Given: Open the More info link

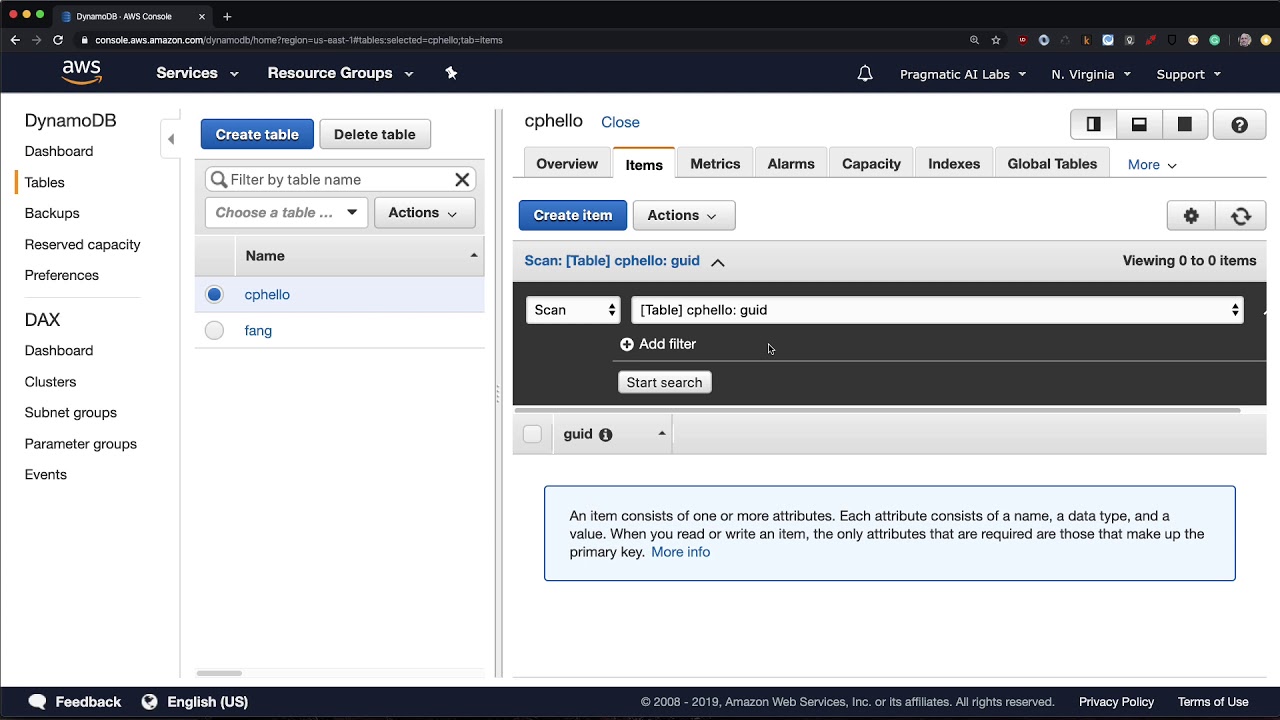Looking at the screenshot, I should [x=680, y=552].
